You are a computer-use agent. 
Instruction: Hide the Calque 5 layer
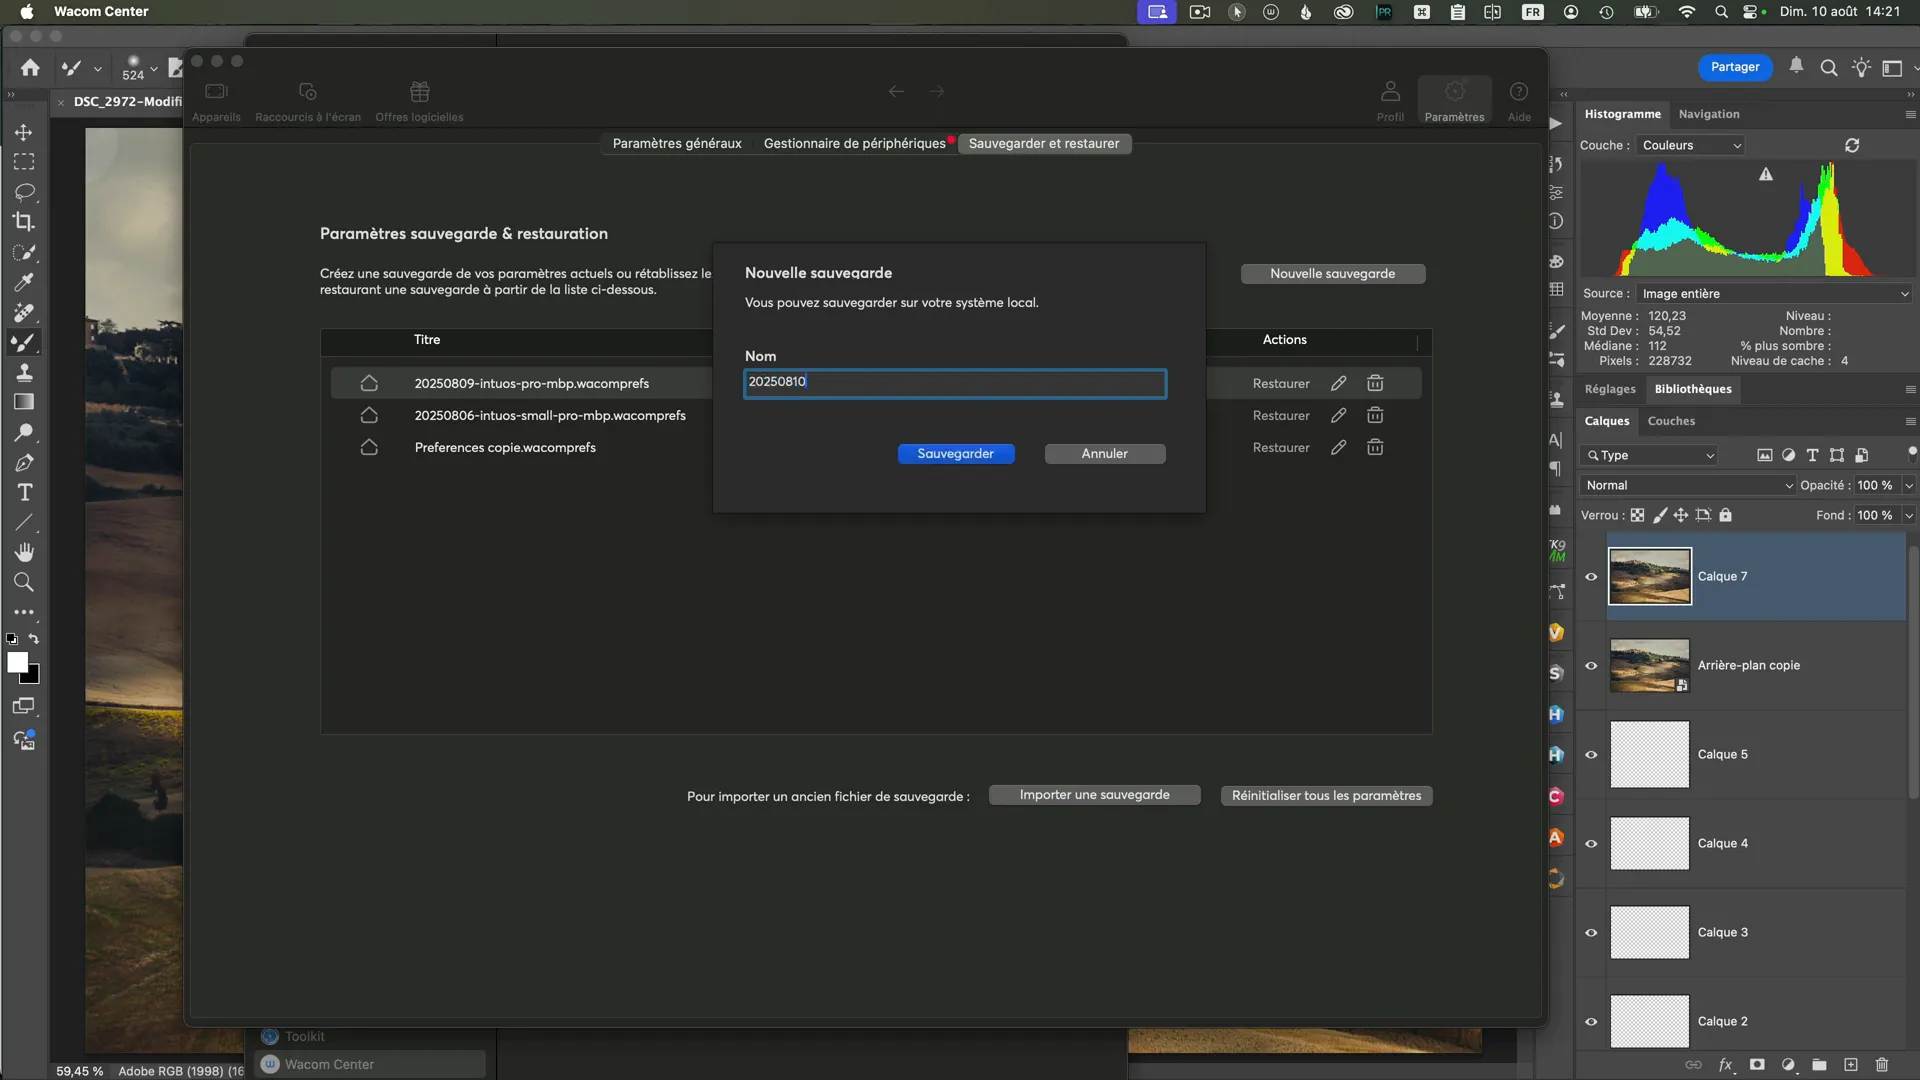(1591, 754)
